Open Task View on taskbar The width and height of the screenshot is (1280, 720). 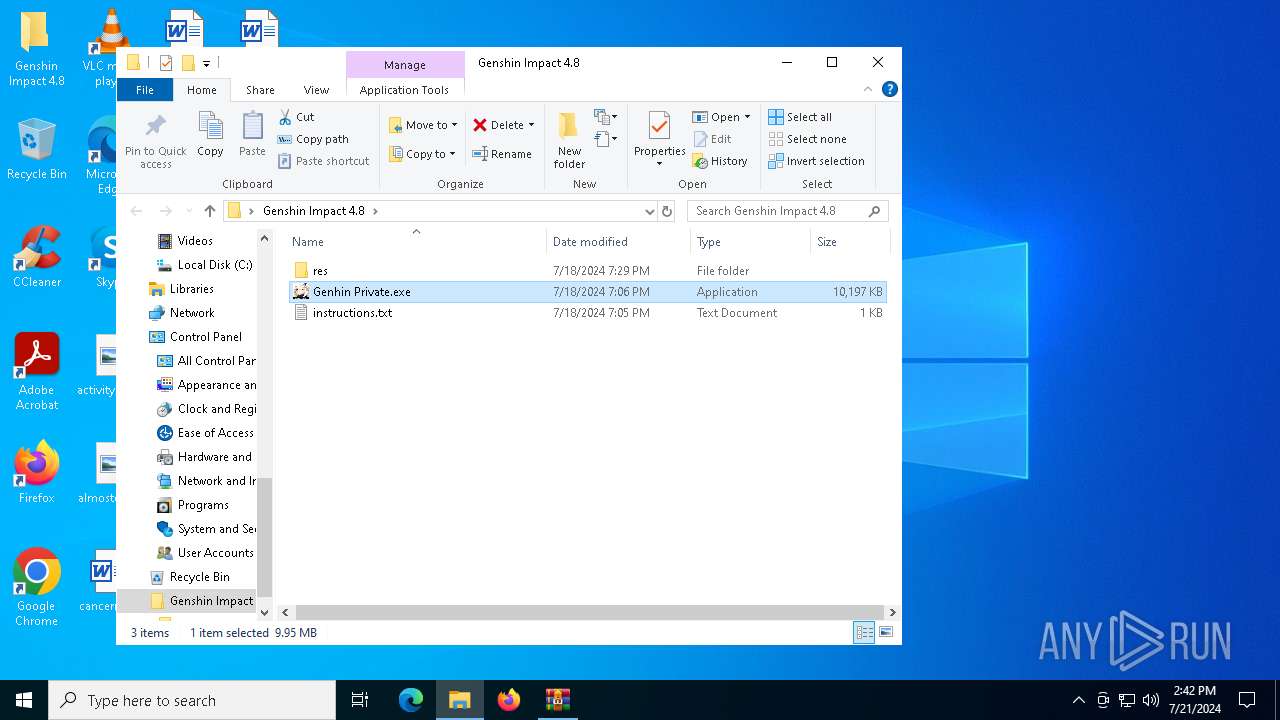(x=360, y=700)
